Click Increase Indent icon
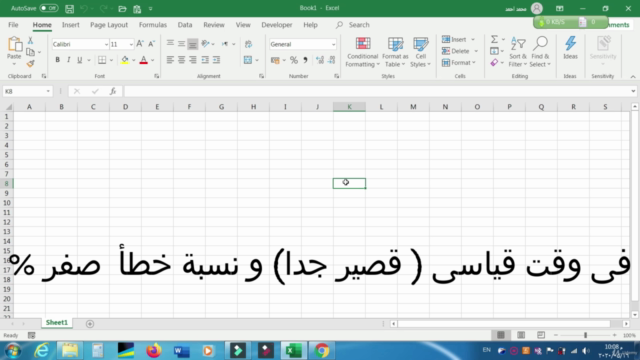This screenshot has height=360, width=640. [x=216, y=60]
